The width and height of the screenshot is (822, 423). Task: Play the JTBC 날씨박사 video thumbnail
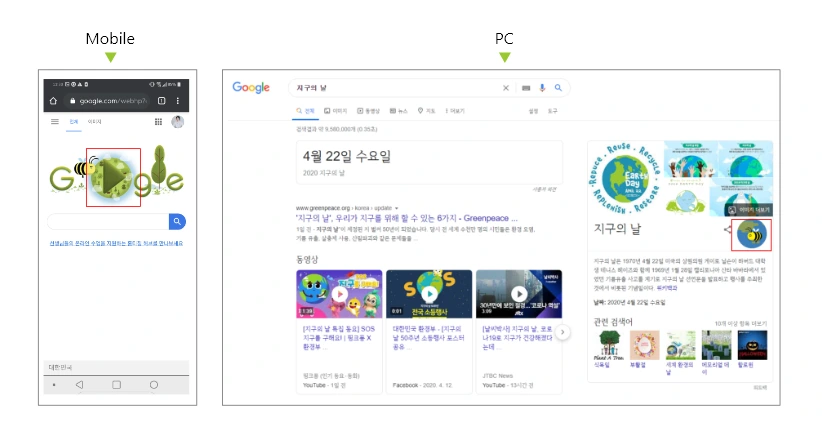pyautogui.click(x=519, y=294)
